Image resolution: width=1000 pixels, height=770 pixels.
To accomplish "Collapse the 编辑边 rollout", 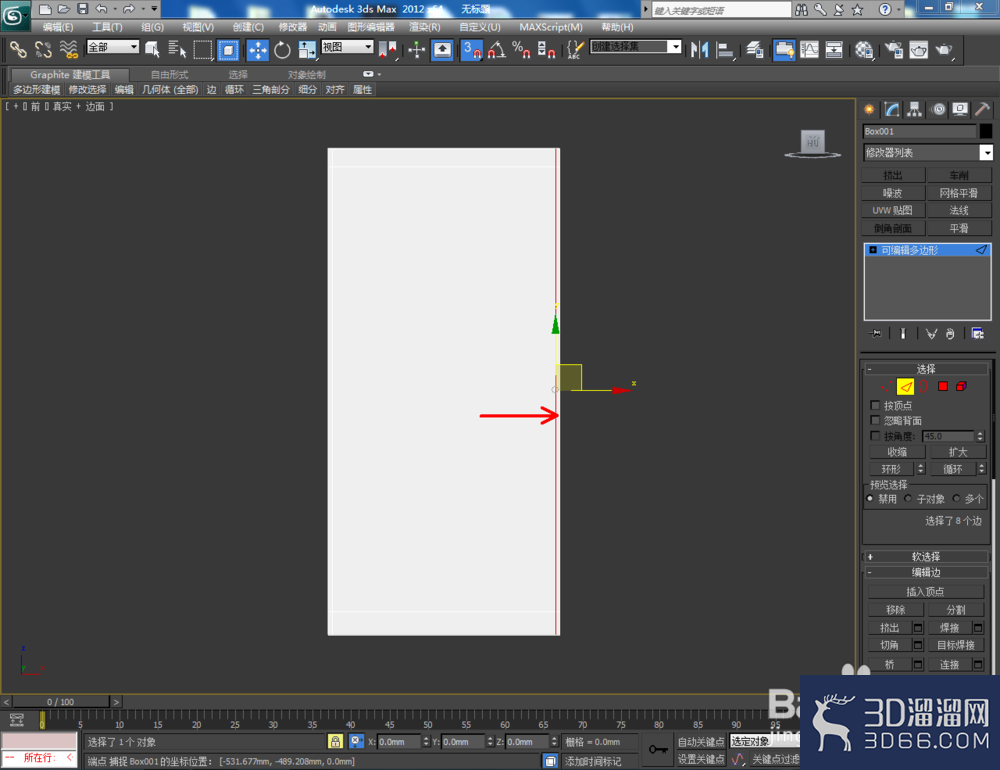I will click(x=925, y=572).
